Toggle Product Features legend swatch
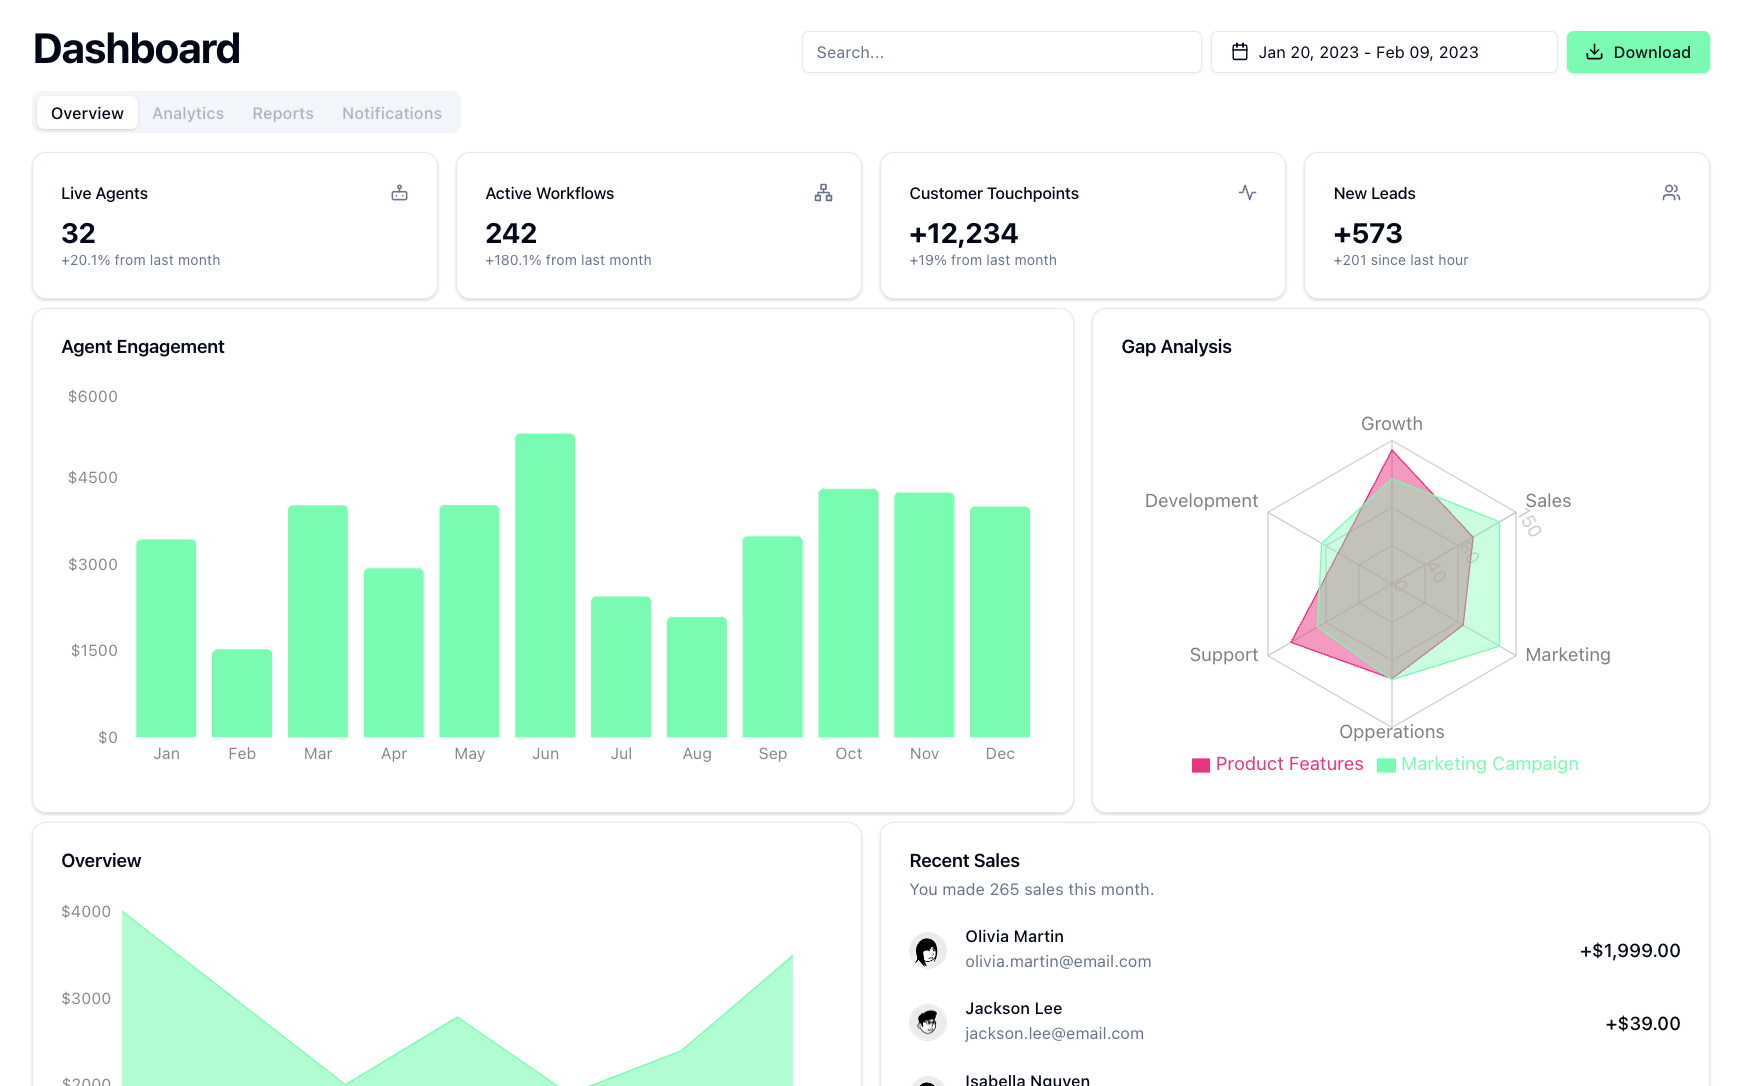The height and width of the screenshot is (1086, 1746). pyautogui.click(x=1201, y=765)
